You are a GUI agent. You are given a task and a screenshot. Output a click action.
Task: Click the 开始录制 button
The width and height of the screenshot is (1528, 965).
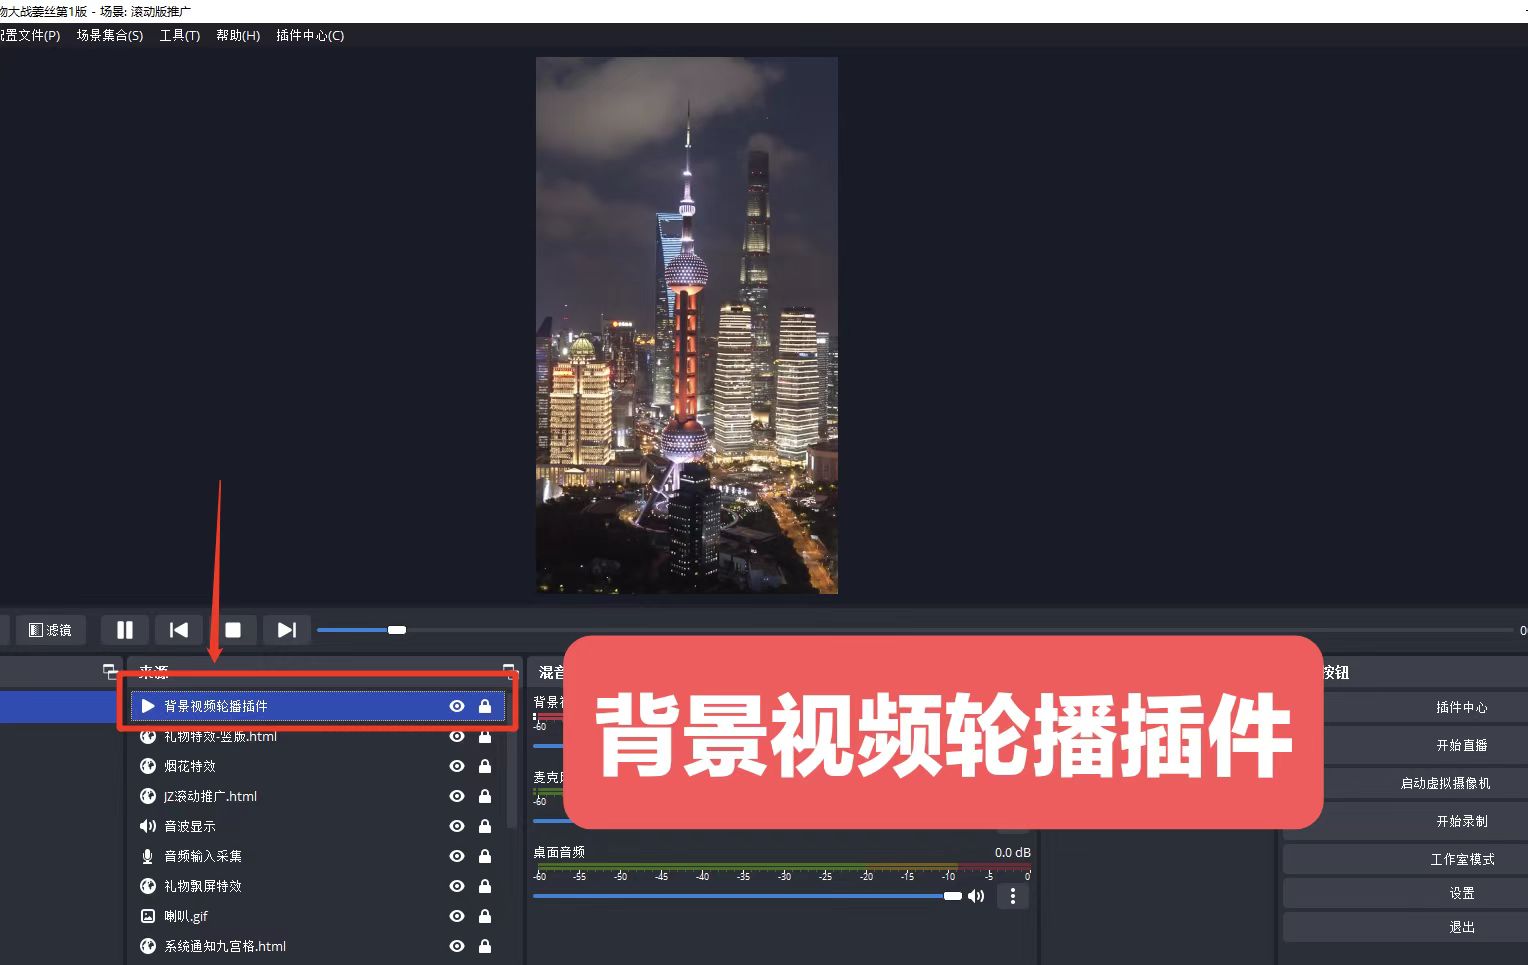coord(1461,821)
